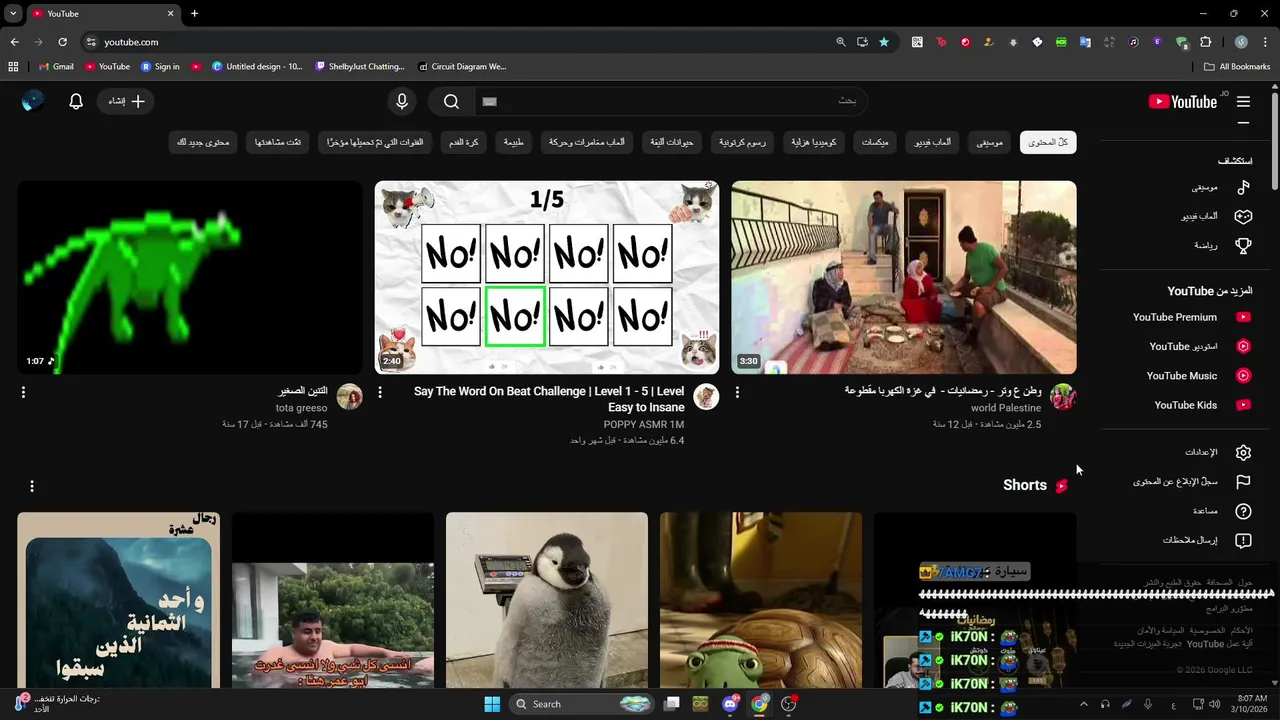Show hidden system tray icons chevron
Viewport: 1280px width, 720px height.
(x=1083, y=704)
